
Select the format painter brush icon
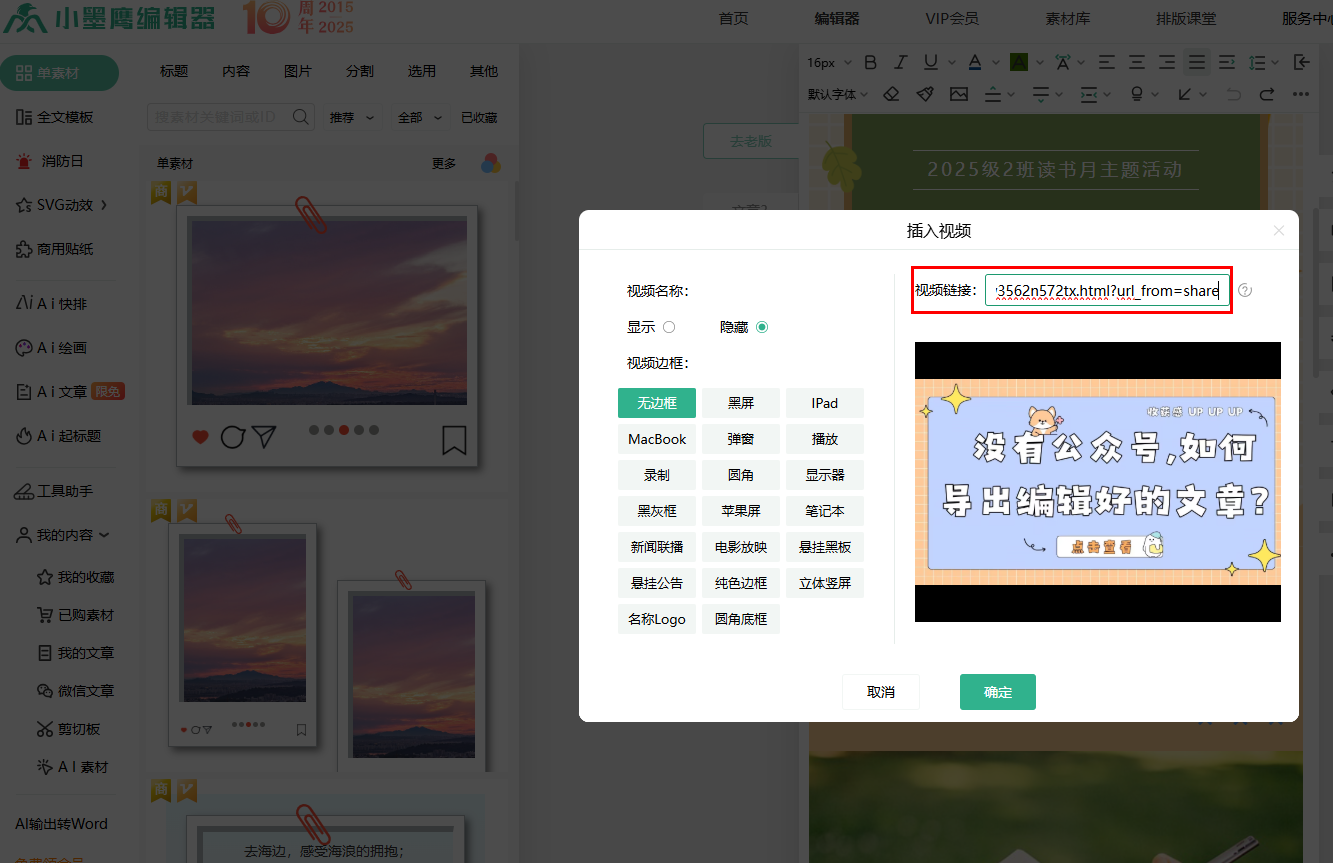925,94
